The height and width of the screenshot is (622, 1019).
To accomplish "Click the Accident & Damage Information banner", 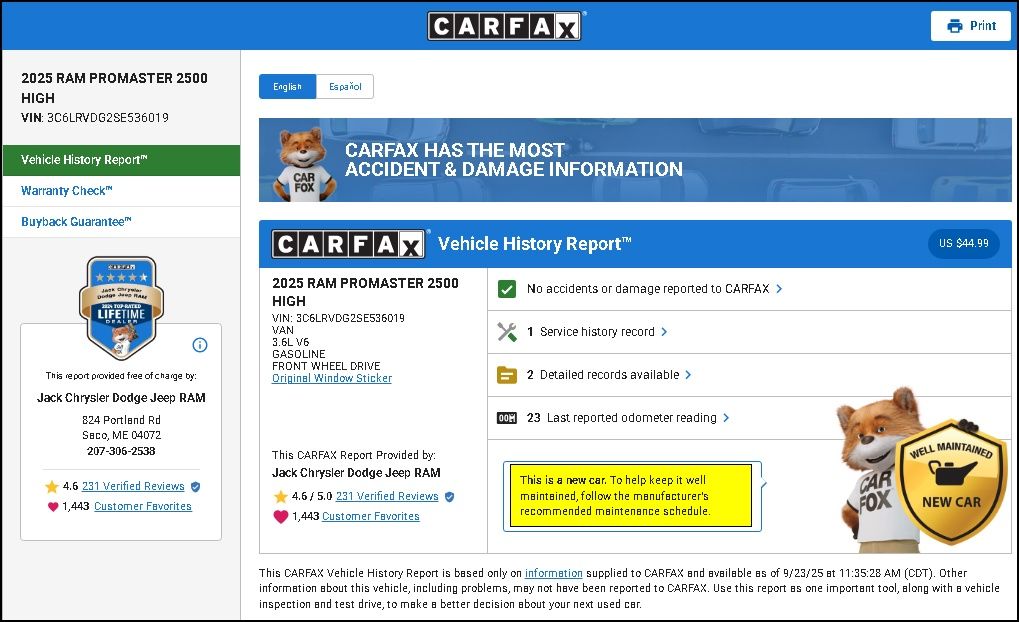I will (635, 160).
